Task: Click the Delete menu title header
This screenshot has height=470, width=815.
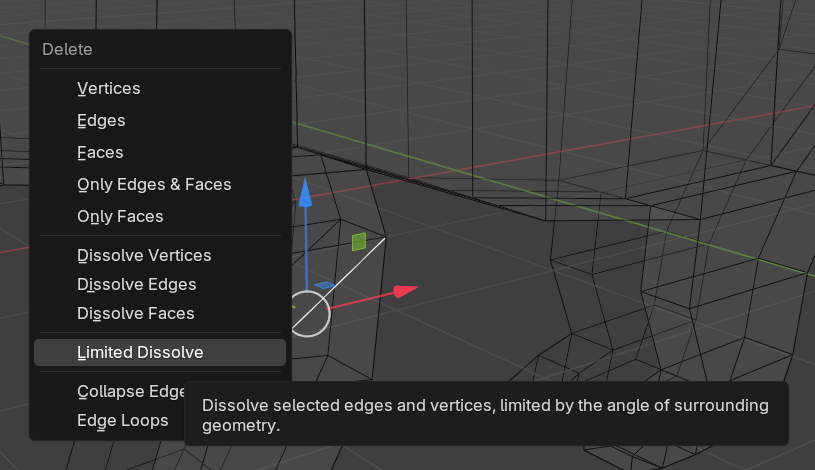Action: pos(67,49)
